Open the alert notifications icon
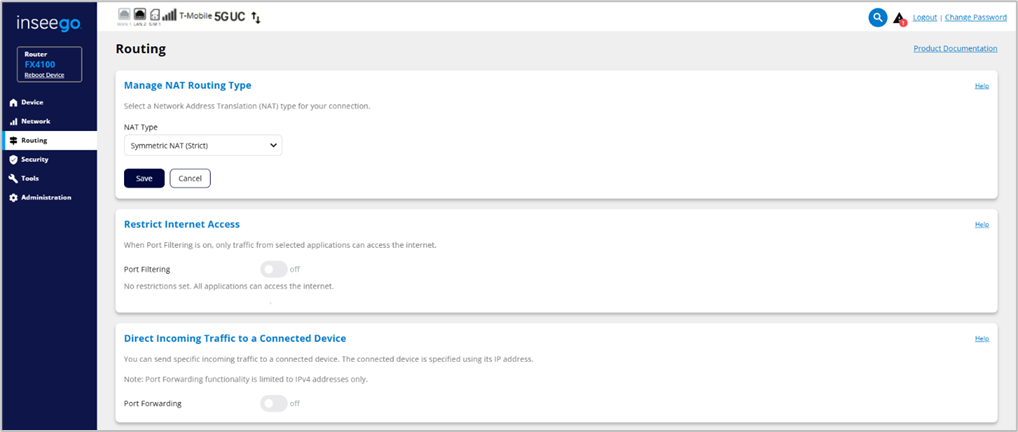Screen dimensions: 1018x432 pyautogui.click(x=900, y=18)
